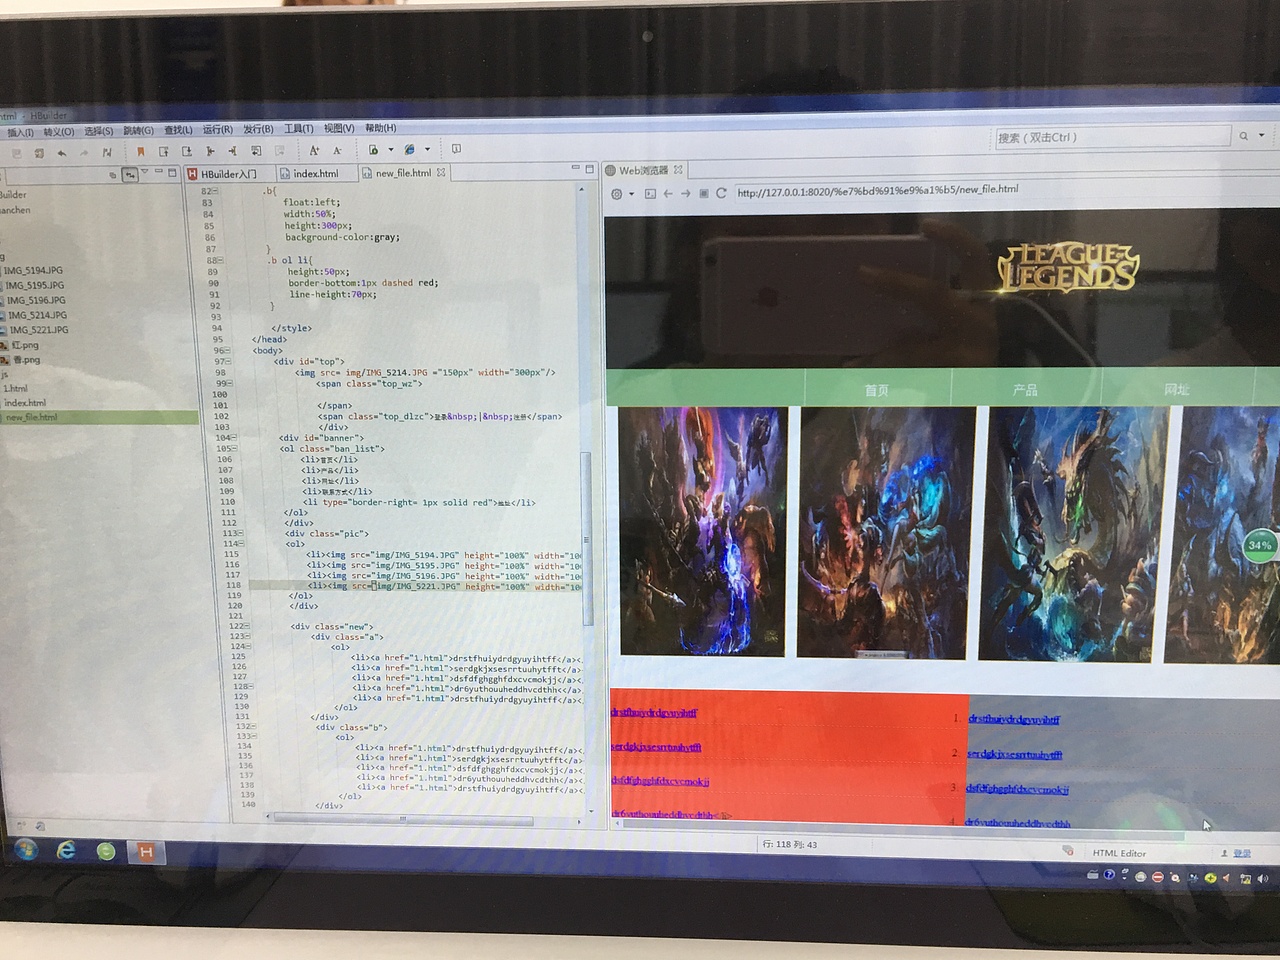Collapse the code fold at line 122

(x=244, y=626)
